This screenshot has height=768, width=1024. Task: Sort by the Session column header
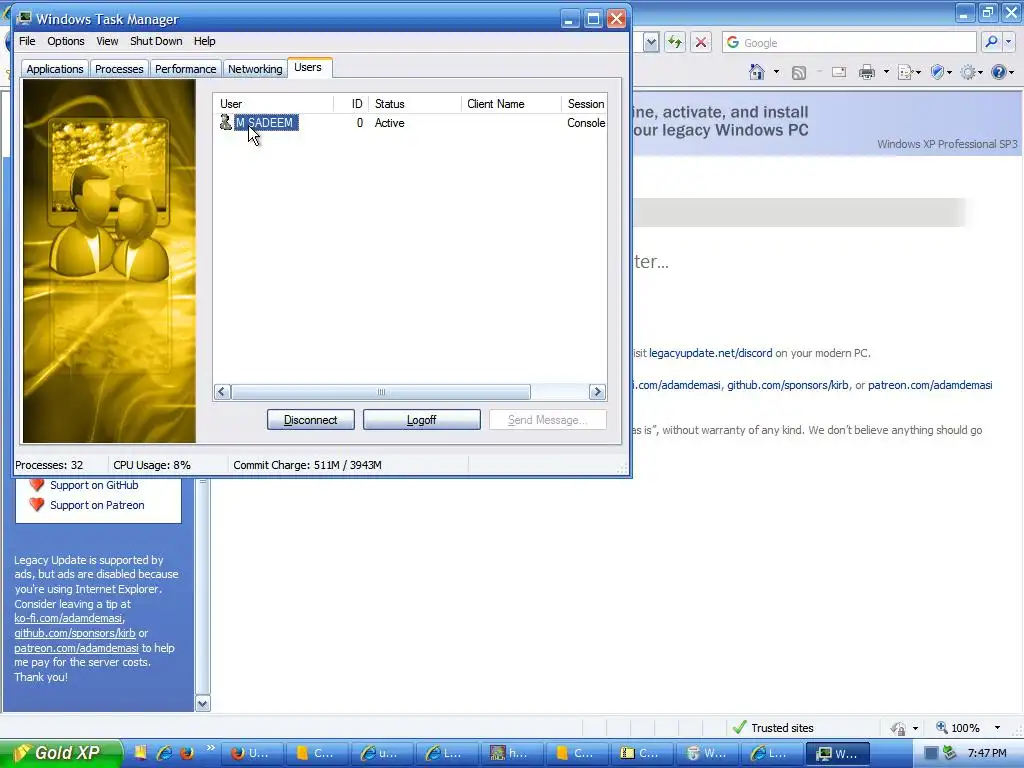(585, 104)
